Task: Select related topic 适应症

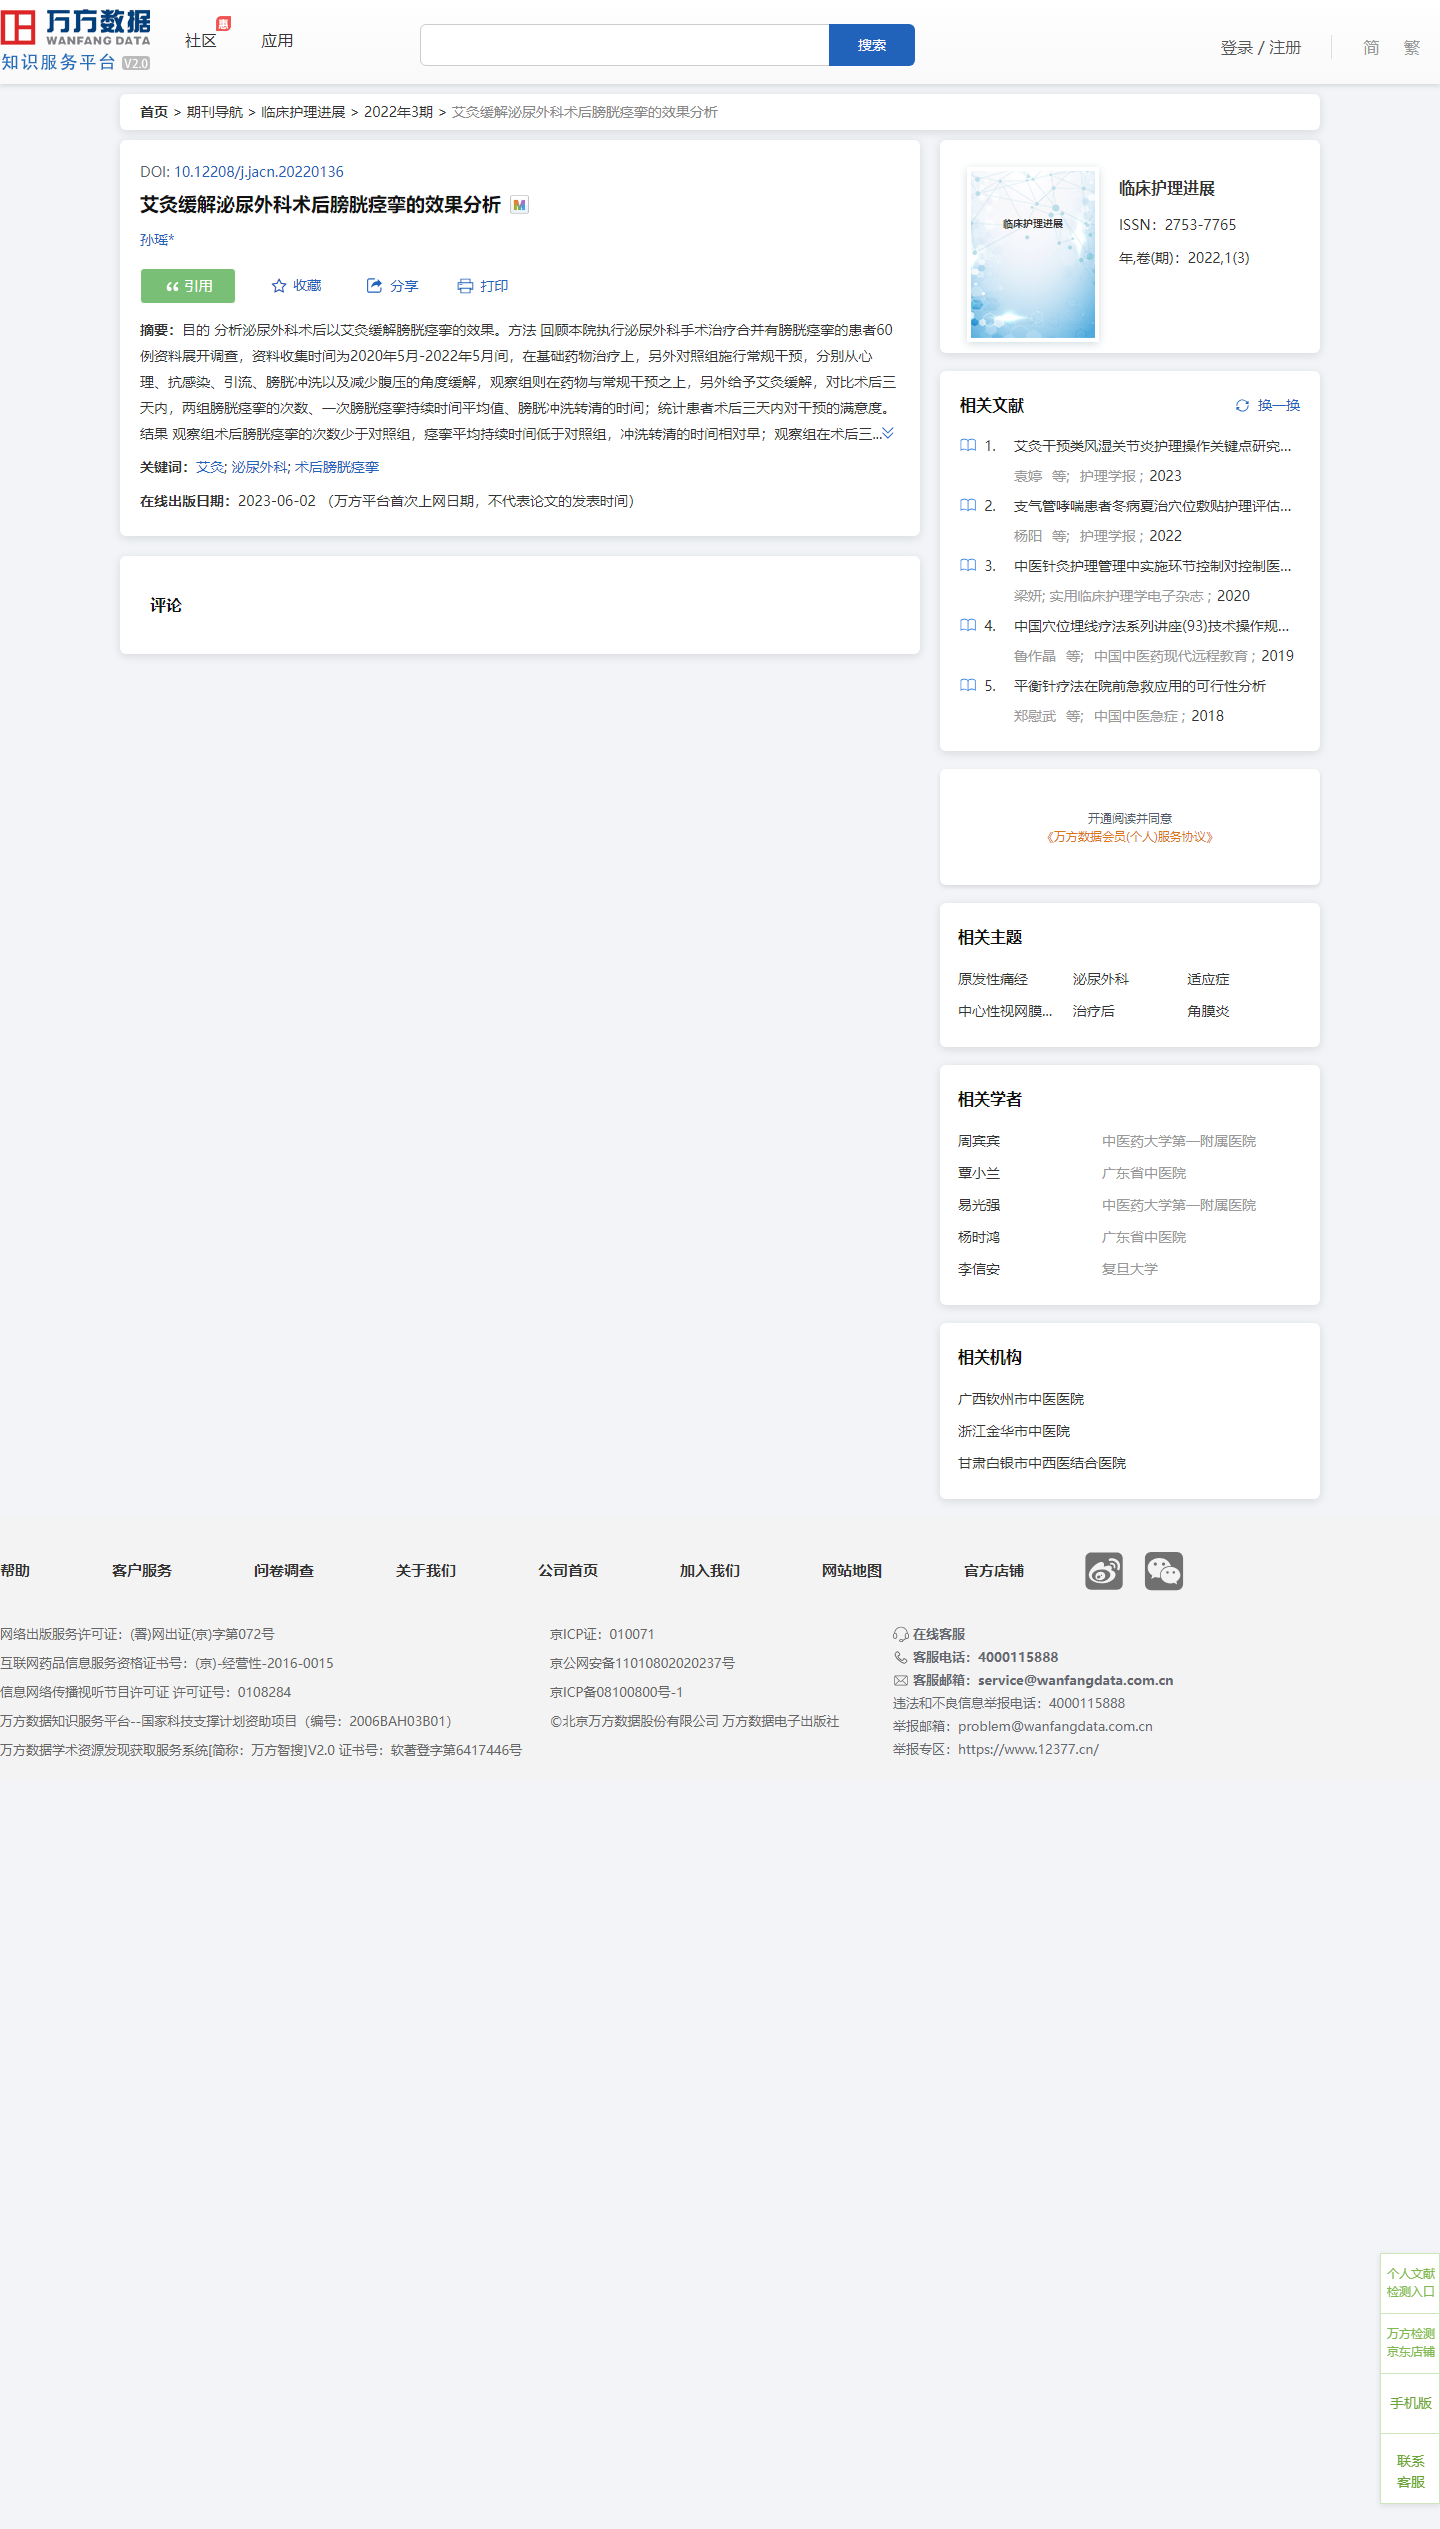Action: 1208,979
